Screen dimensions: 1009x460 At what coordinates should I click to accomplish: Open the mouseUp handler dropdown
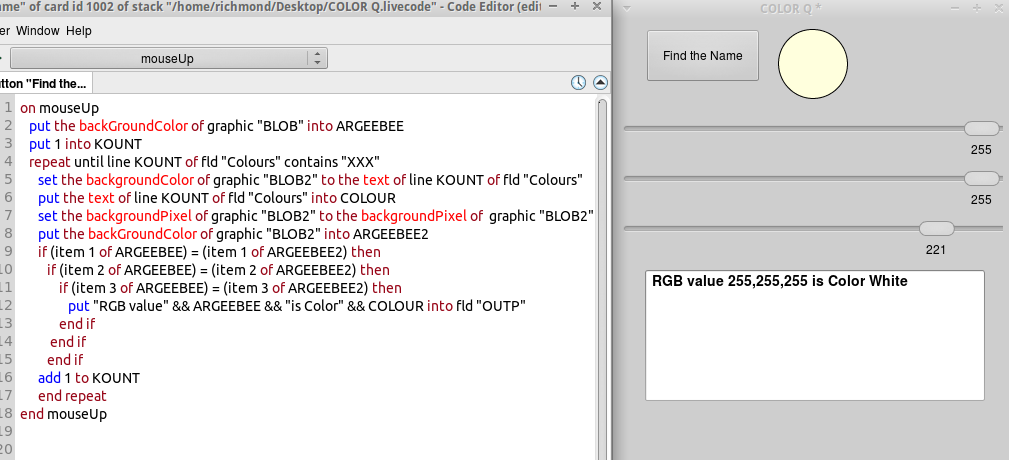tap(168, 58)
